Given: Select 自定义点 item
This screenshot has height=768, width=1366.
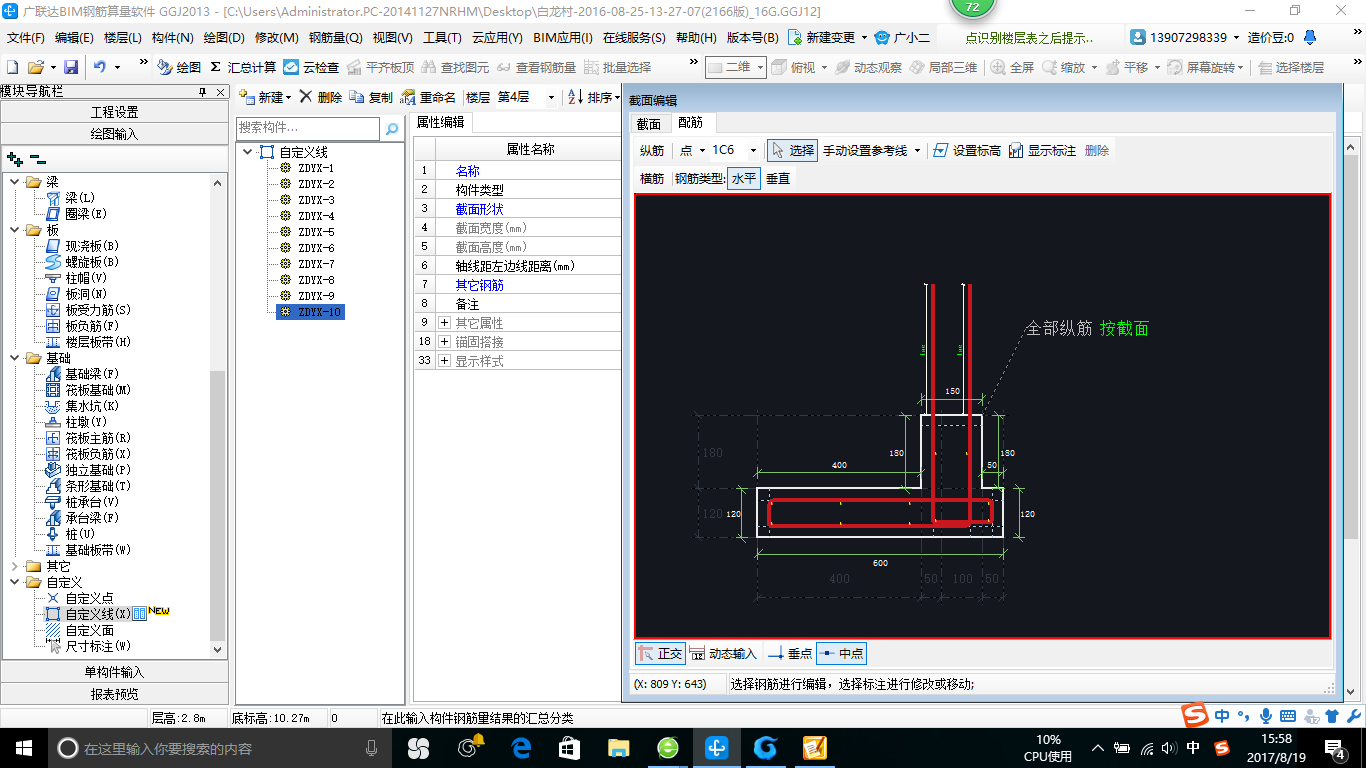Looking at the screenshot, I should coord(90,598).
